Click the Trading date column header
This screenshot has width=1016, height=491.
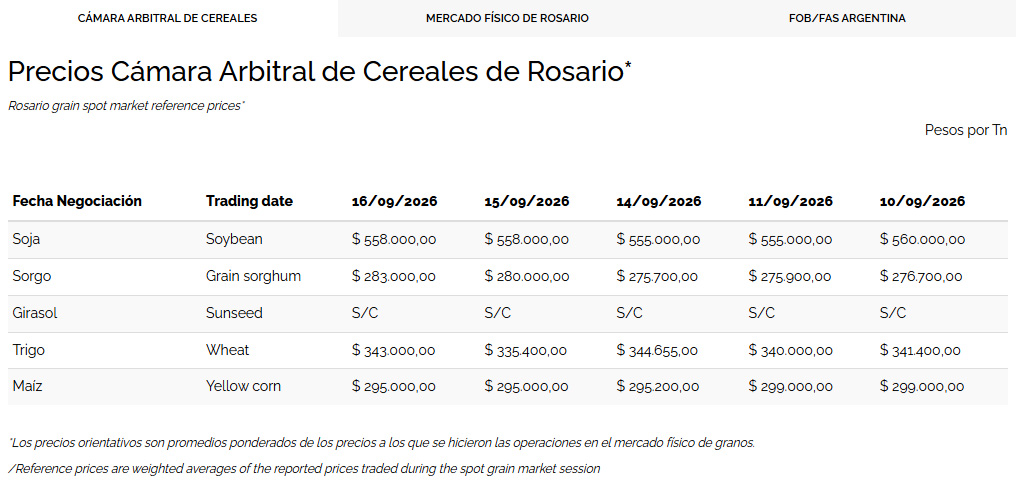[249, 201]
